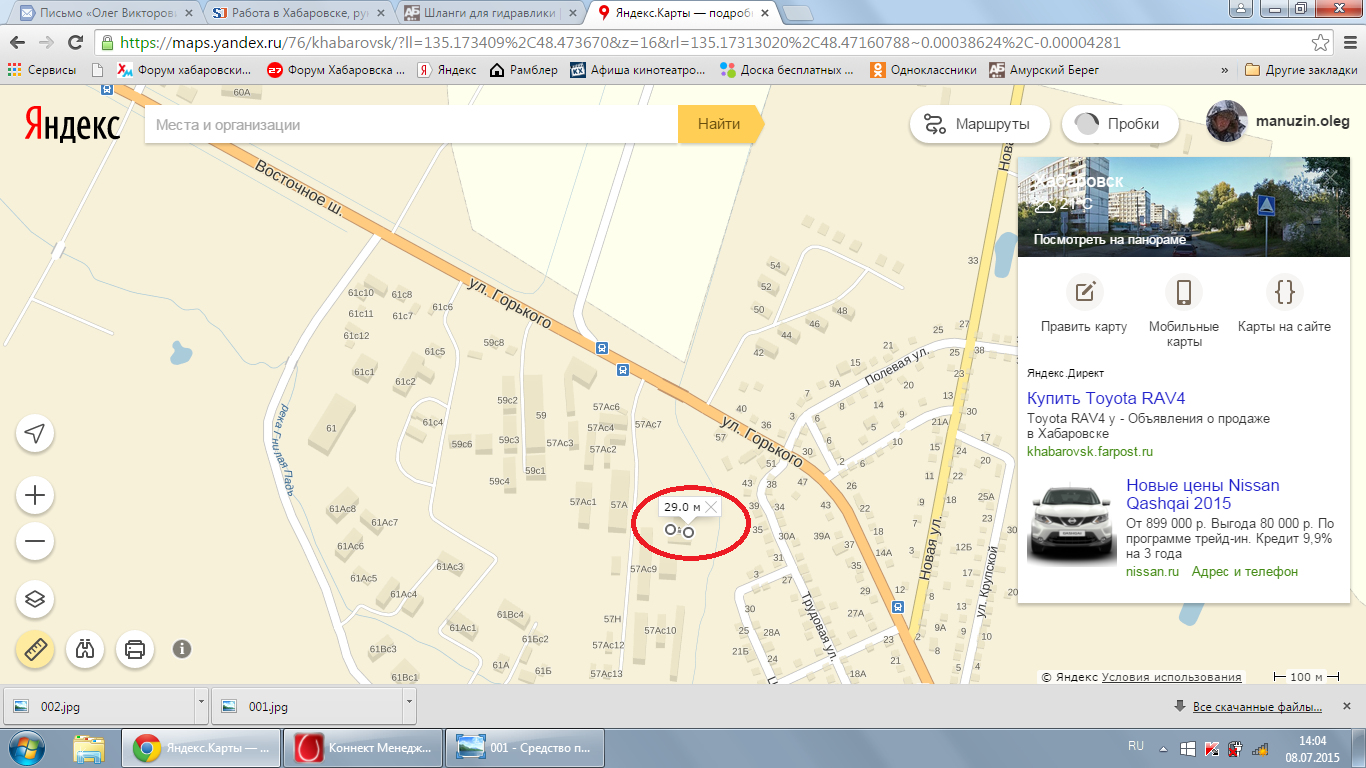1366x768 pixels.
Task: Toggle panorama binoculars mode
Action: click(85, 649)
